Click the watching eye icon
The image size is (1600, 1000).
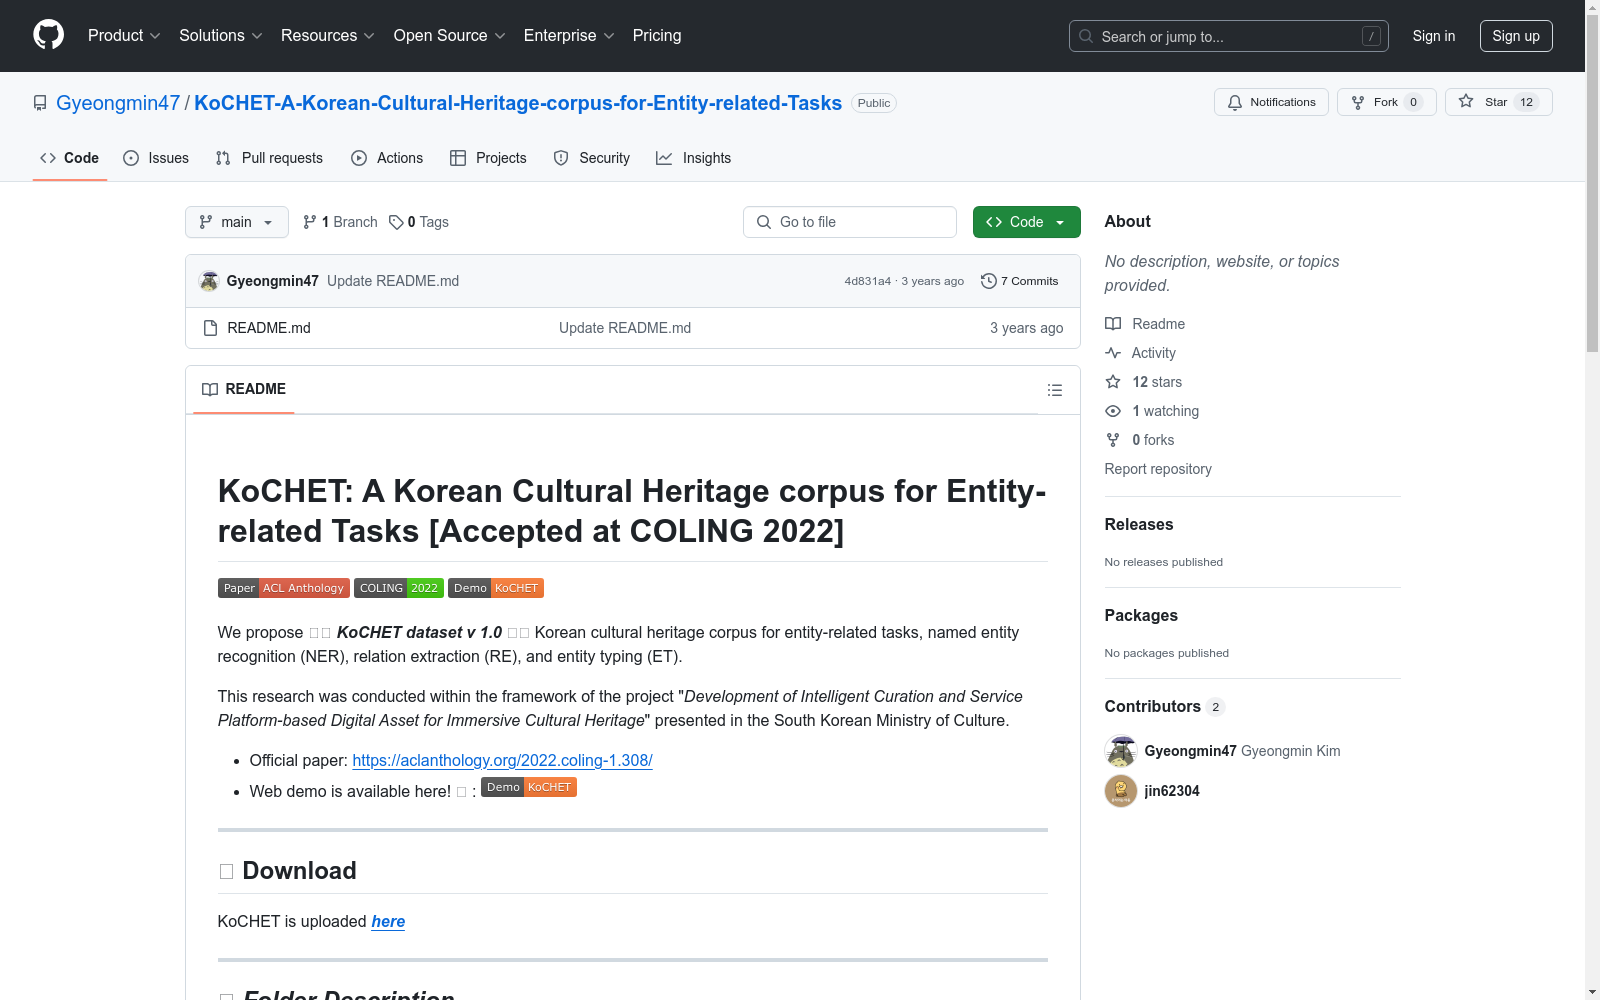(1113, 411)
